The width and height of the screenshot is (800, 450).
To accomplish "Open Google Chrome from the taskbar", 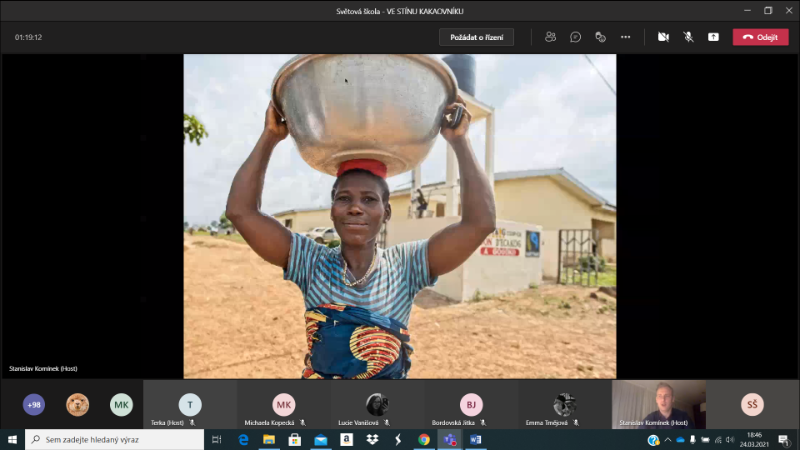I will pyautogui.click(x=424, y=440).
